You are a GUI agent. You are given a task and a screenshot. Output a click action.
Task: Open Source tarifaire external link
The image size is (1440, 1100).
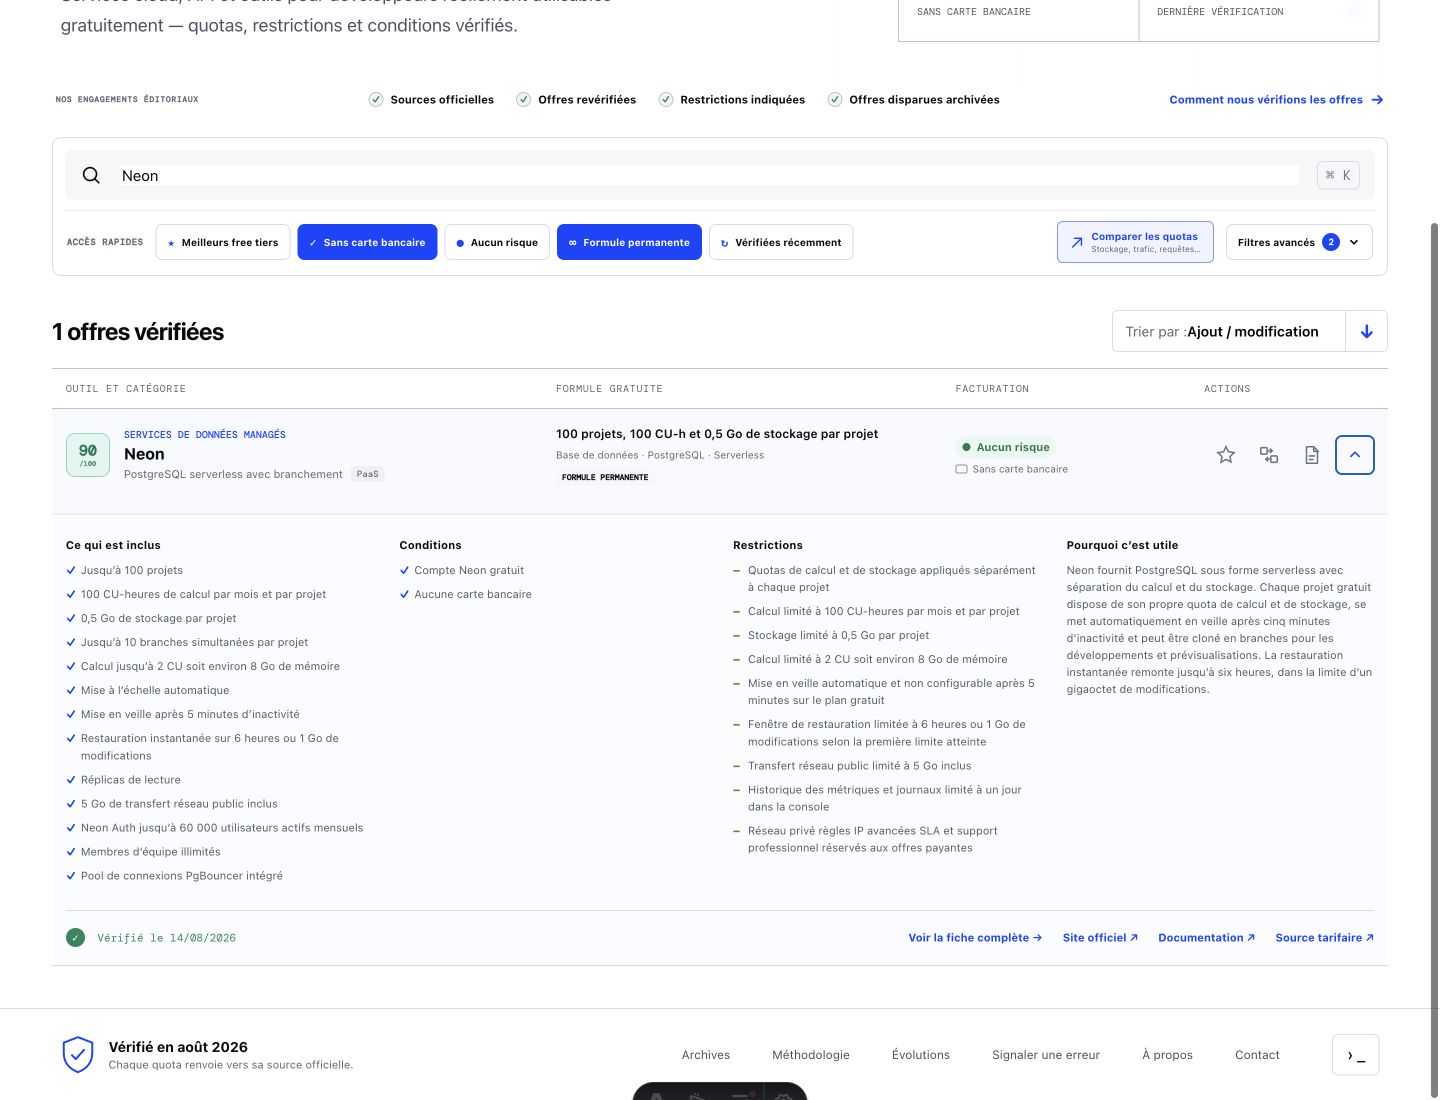tap(1324, 938)
